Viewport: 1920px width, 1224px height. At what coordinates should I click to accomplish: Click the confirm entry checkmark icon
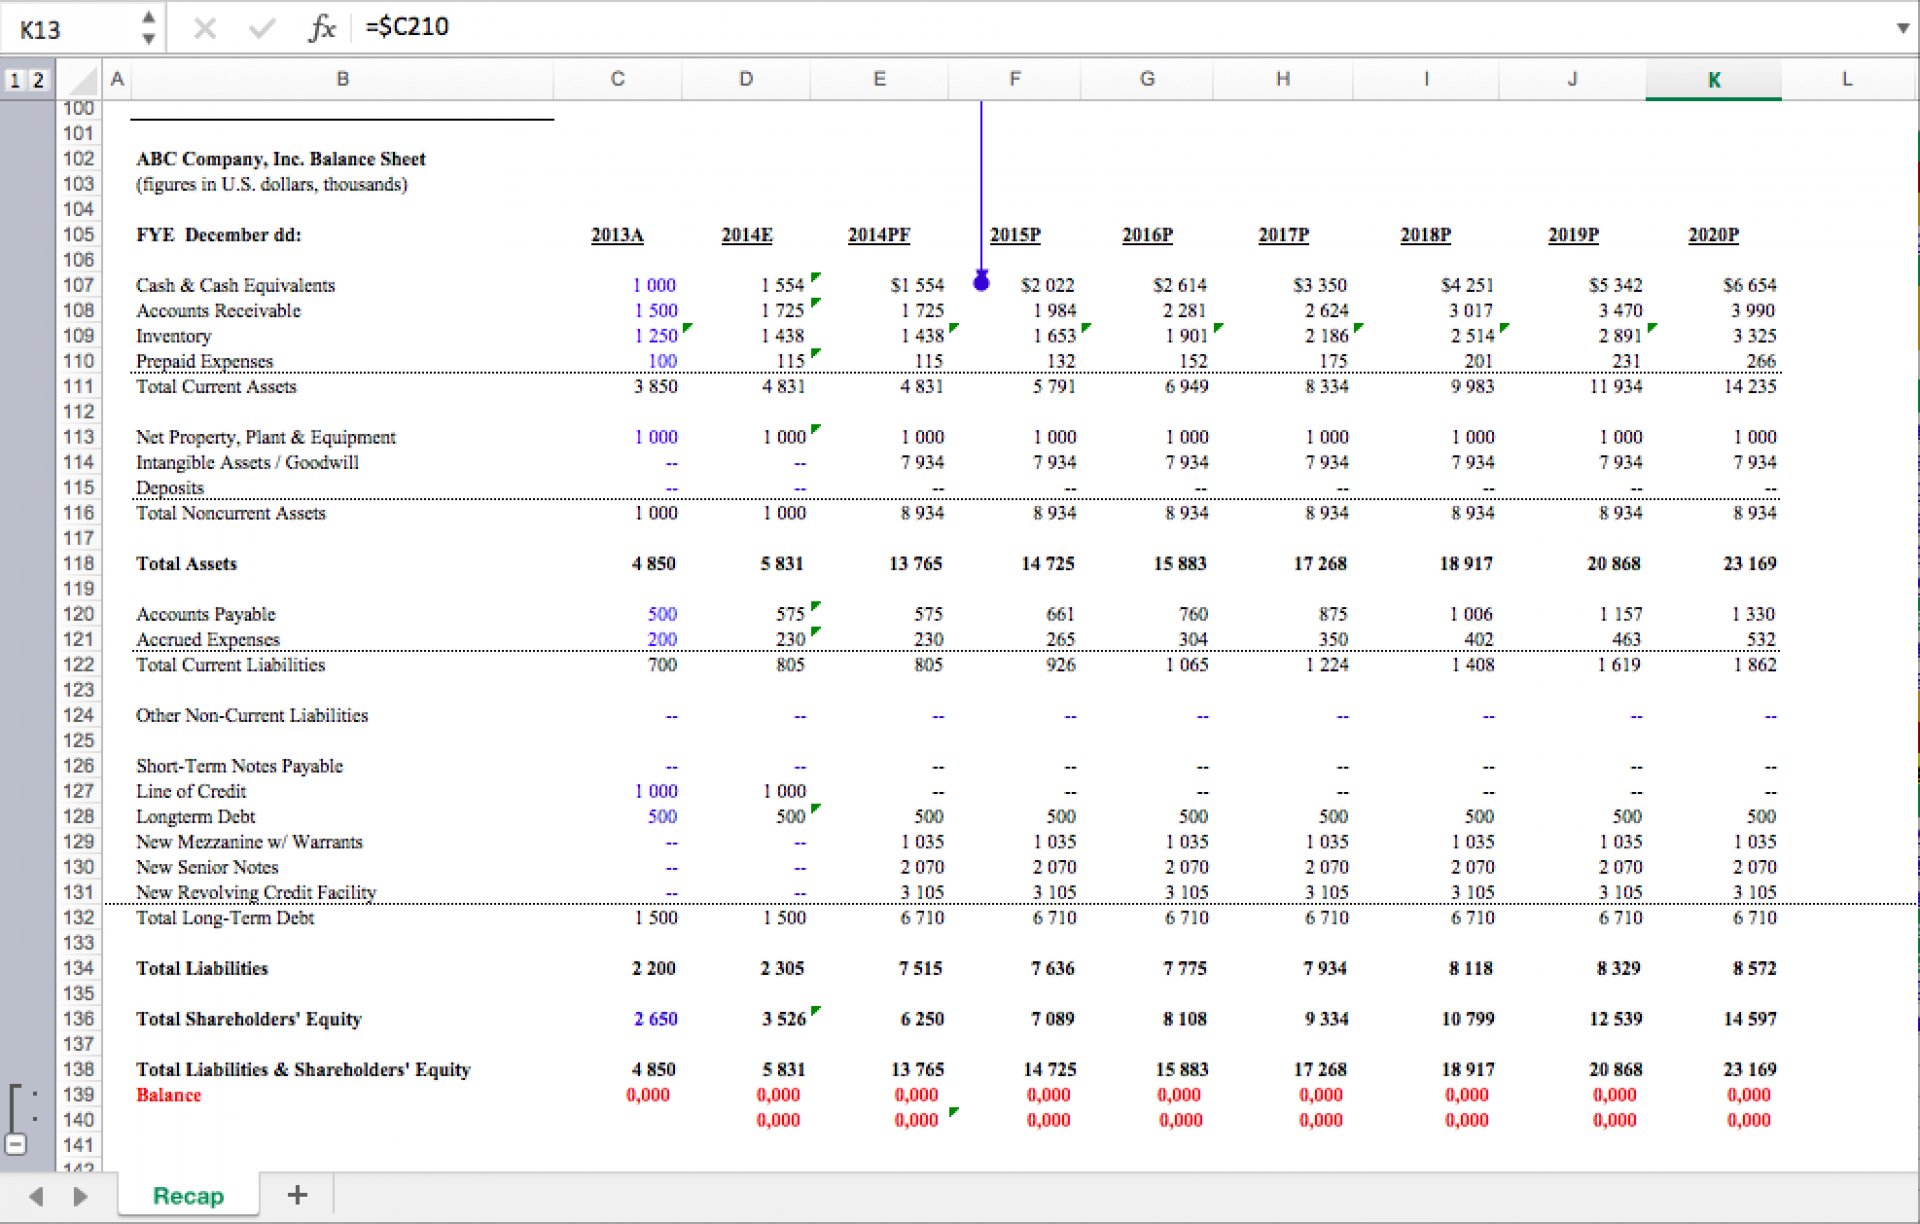click(262, 28)
